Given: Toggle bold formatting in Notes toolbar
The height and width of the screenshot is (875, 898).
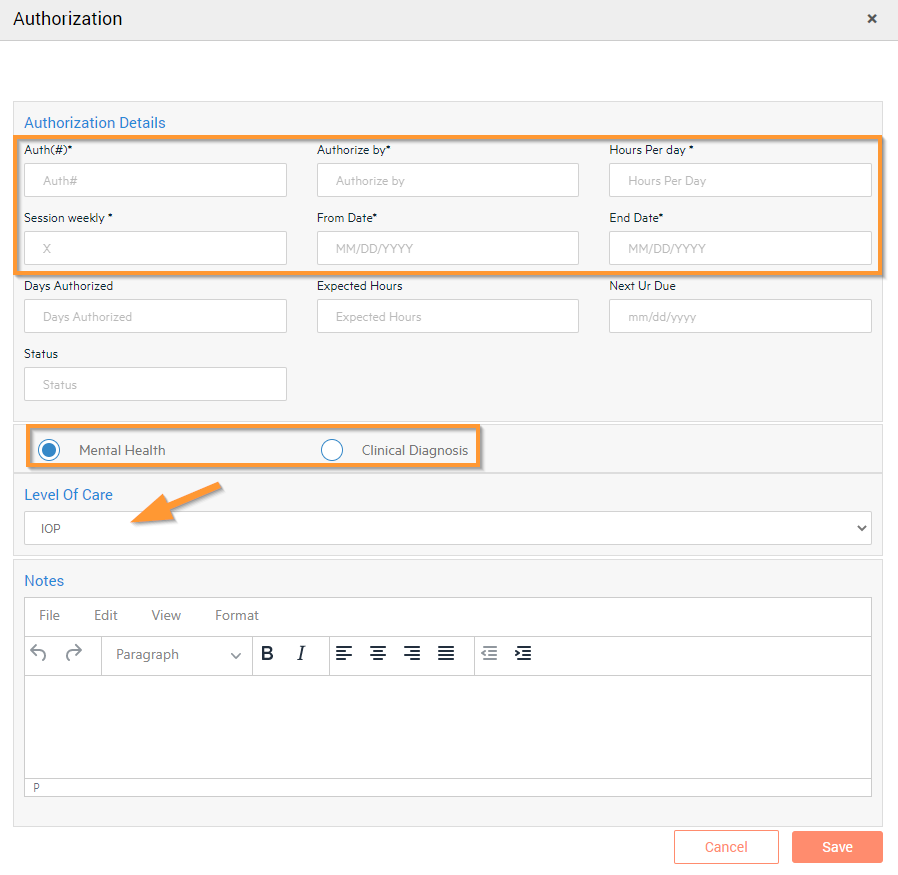Looking at the screenshot, I should point(267,654).
